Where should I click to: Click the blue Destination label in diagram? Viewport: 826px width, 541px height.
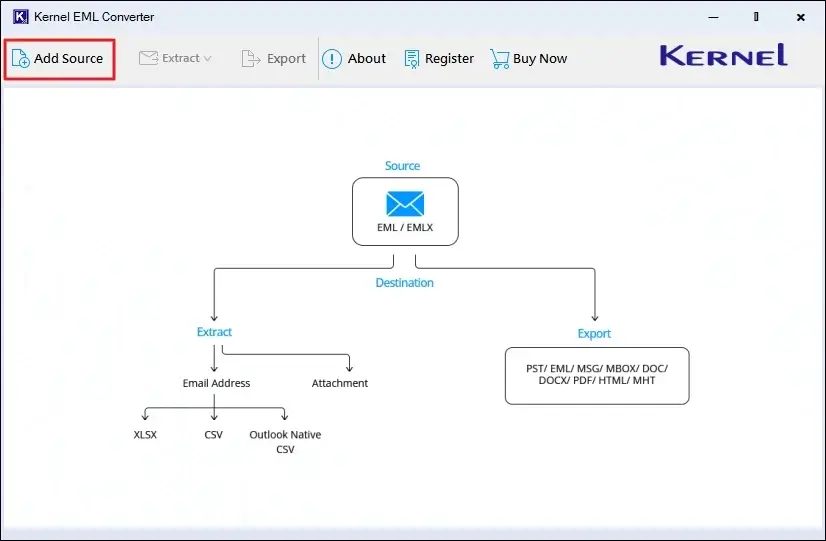[404, 283]
